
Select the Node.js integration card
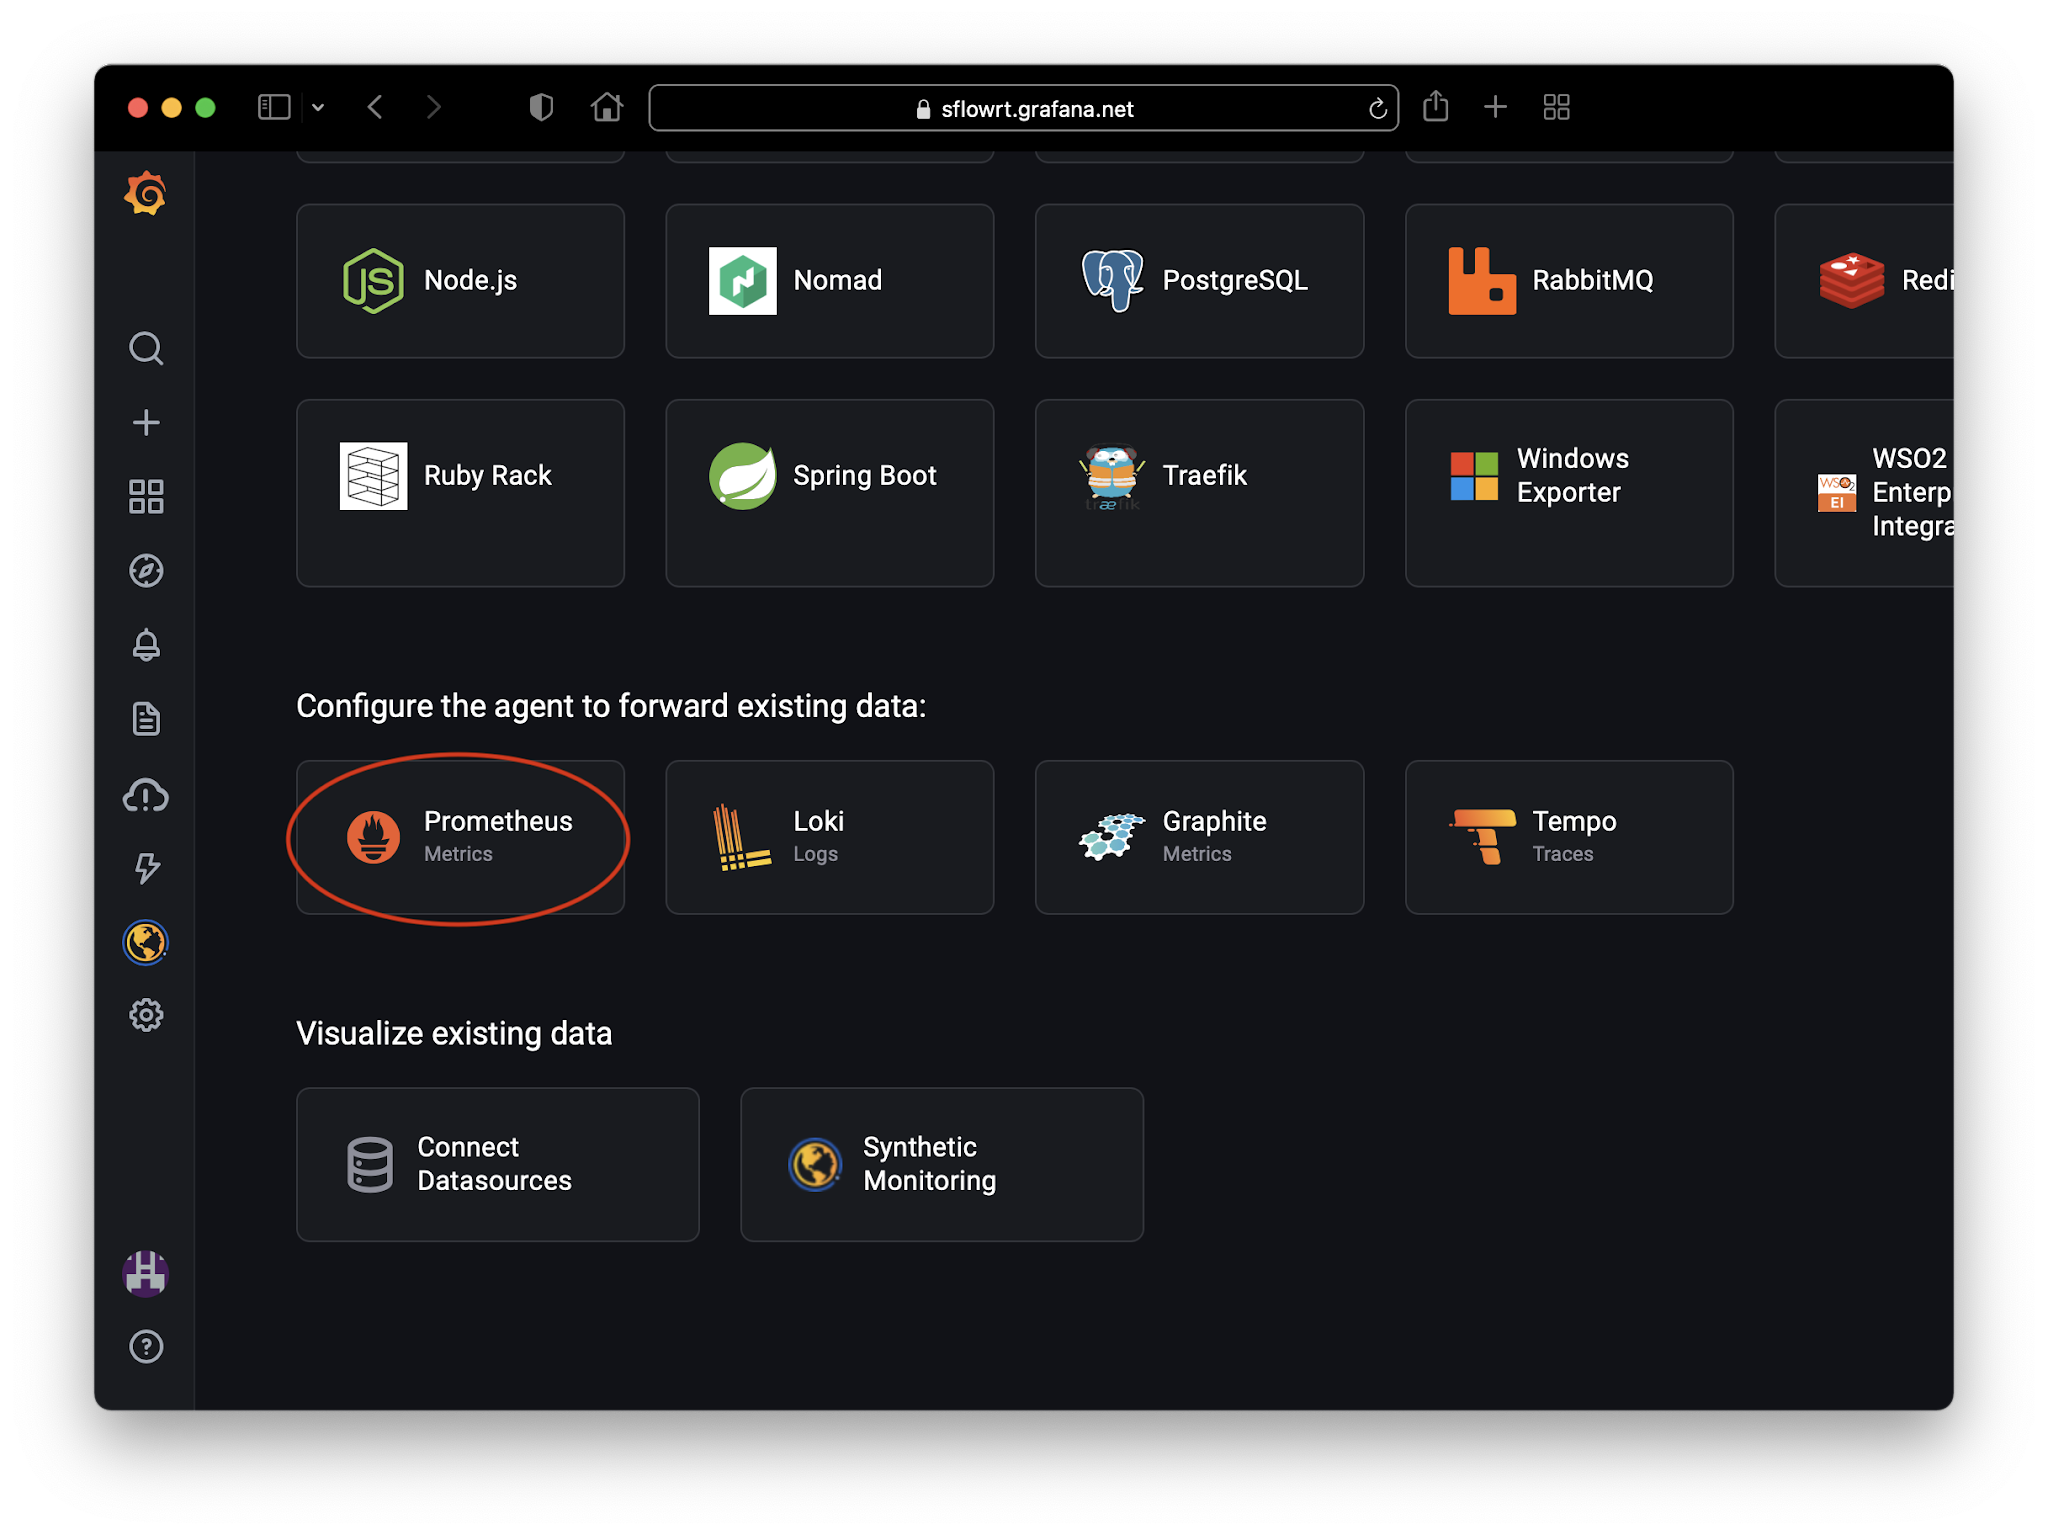460,281
